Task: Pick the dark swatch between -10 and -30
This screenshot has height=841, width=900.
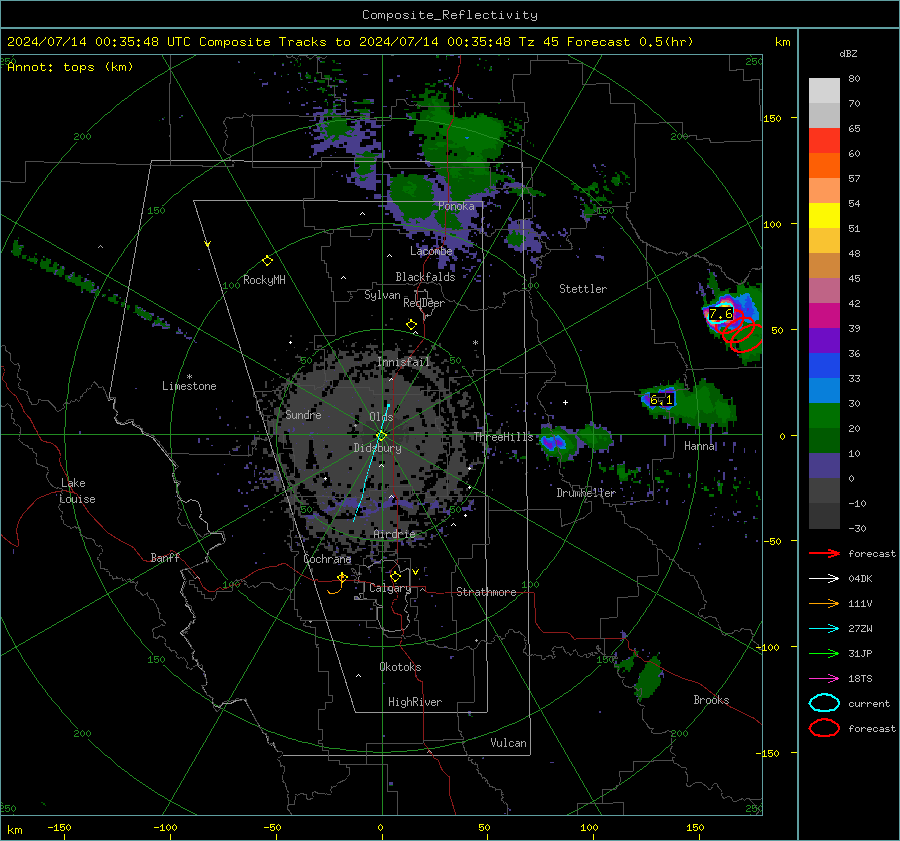Action: pos(824,516)
